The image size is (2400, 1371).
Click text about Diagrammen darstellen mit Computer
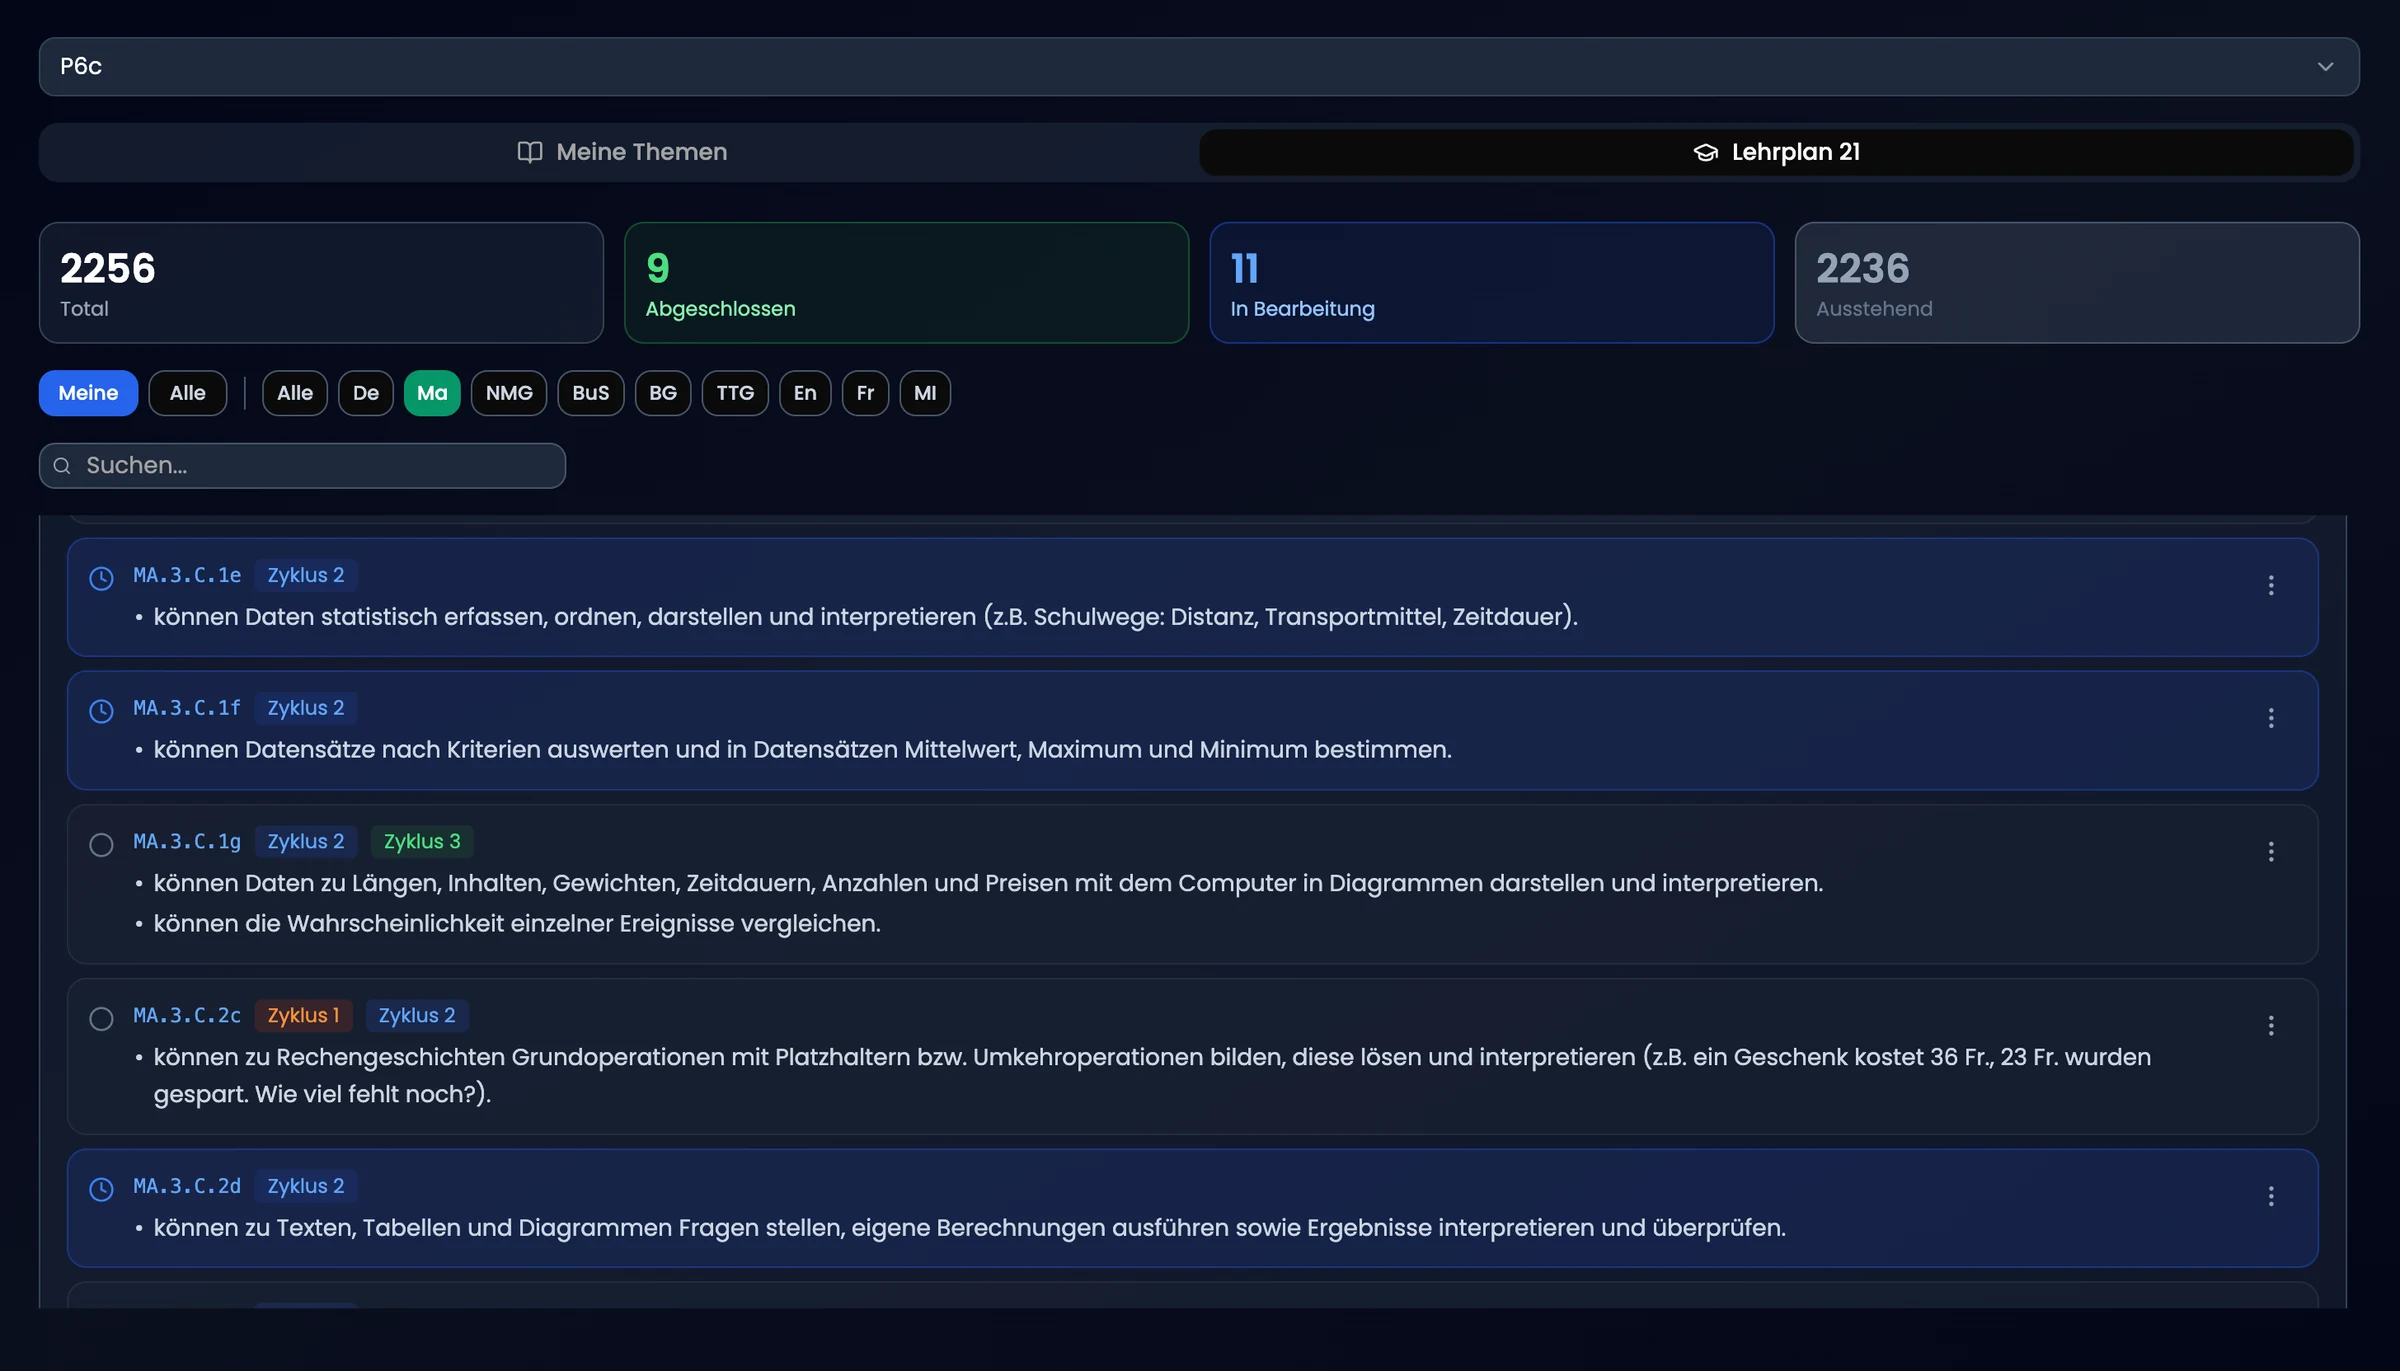[988, 884]
